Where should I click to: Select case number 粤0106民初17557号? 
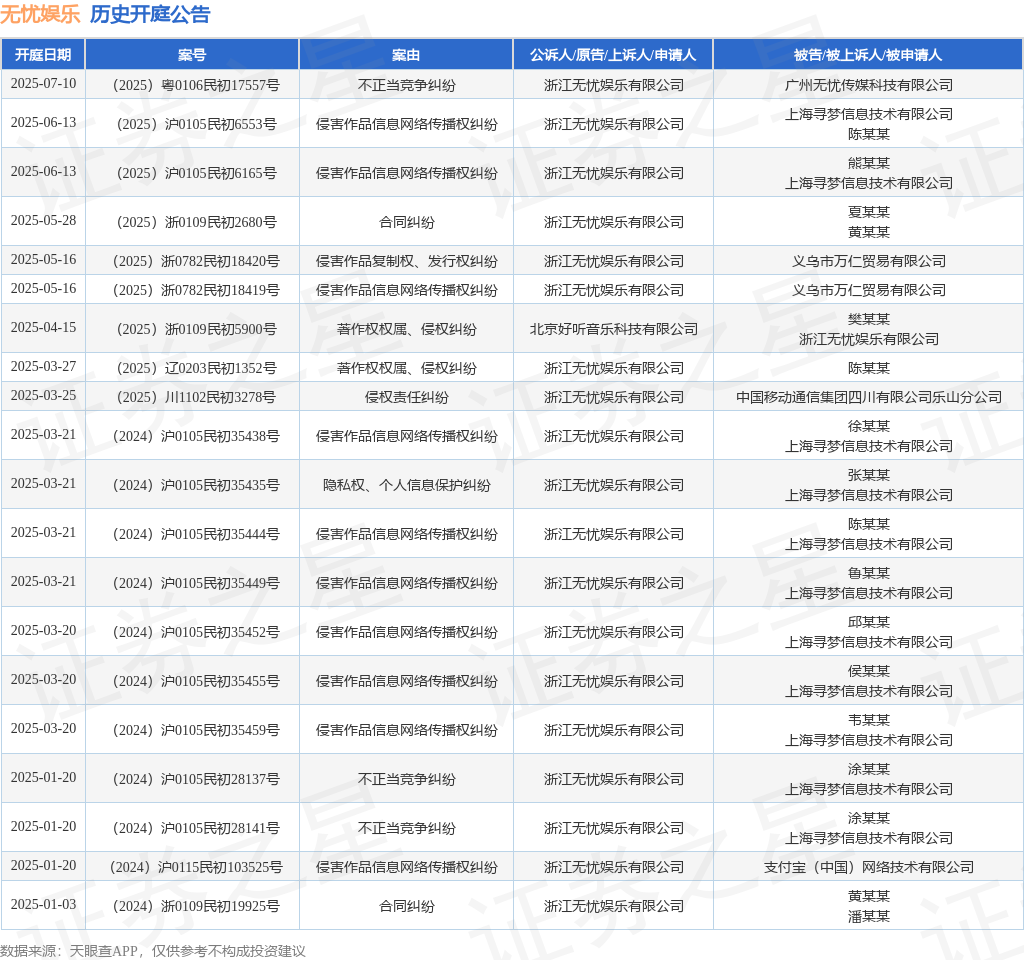coord(197,85)
